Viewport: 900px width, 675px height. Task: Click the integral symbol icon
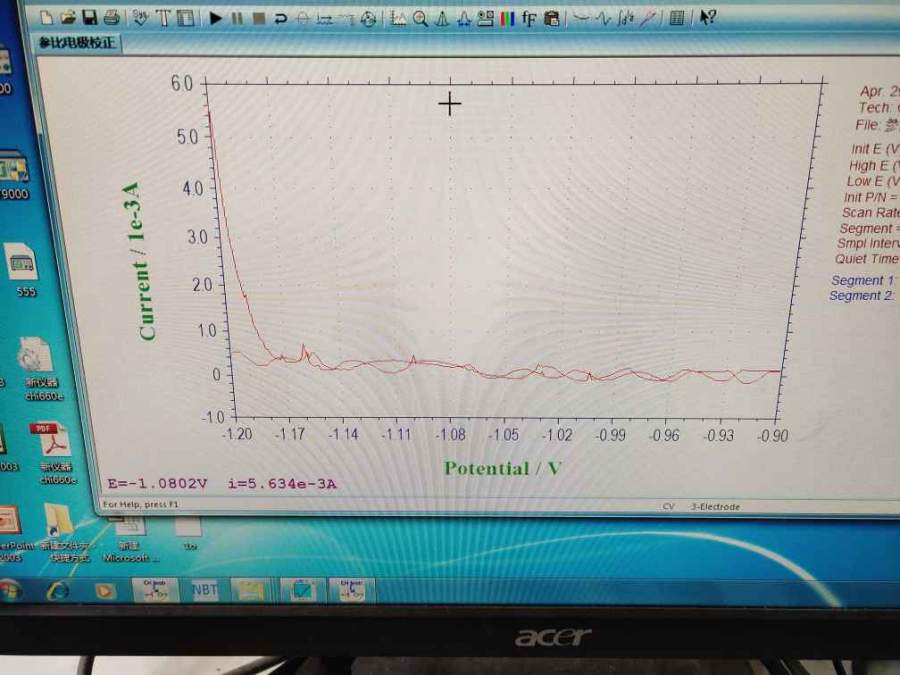(625, 19)
